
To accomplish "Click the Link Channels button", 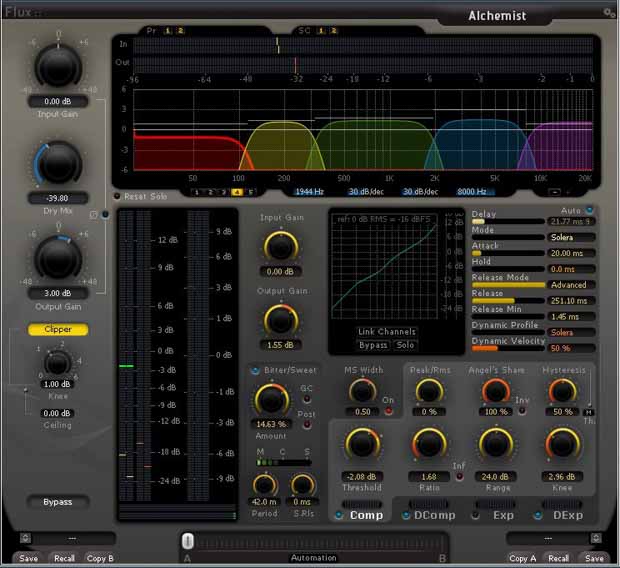I will click(x=386, y=332).
